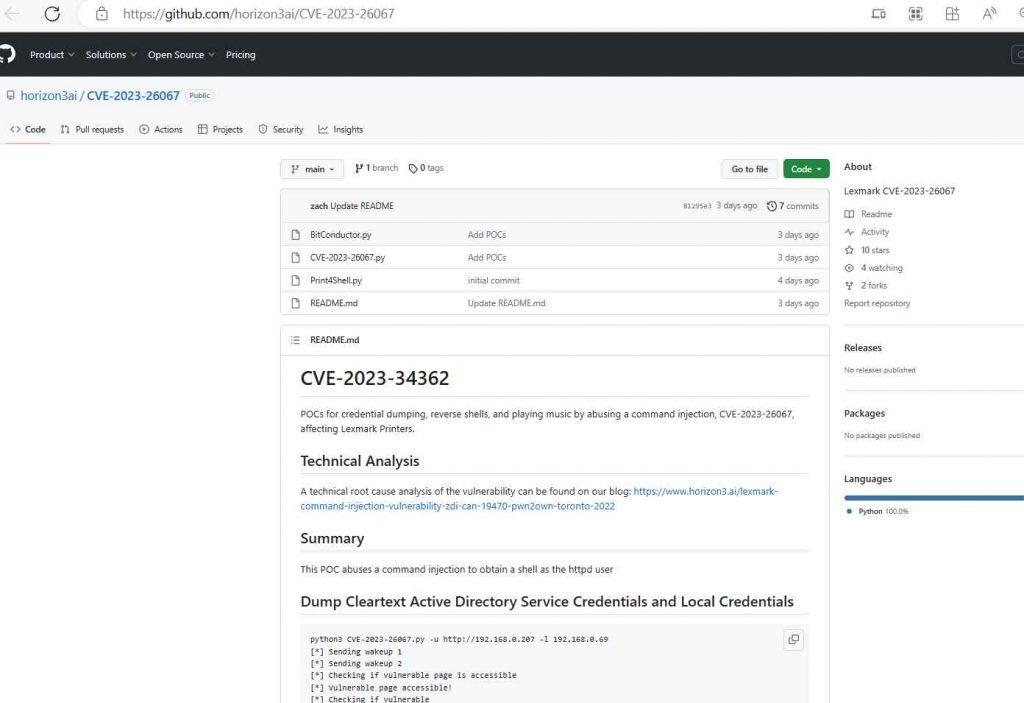1024x703 pixels.
Task: Click the browser device/app toolbar icon
Action: point(878,14)
